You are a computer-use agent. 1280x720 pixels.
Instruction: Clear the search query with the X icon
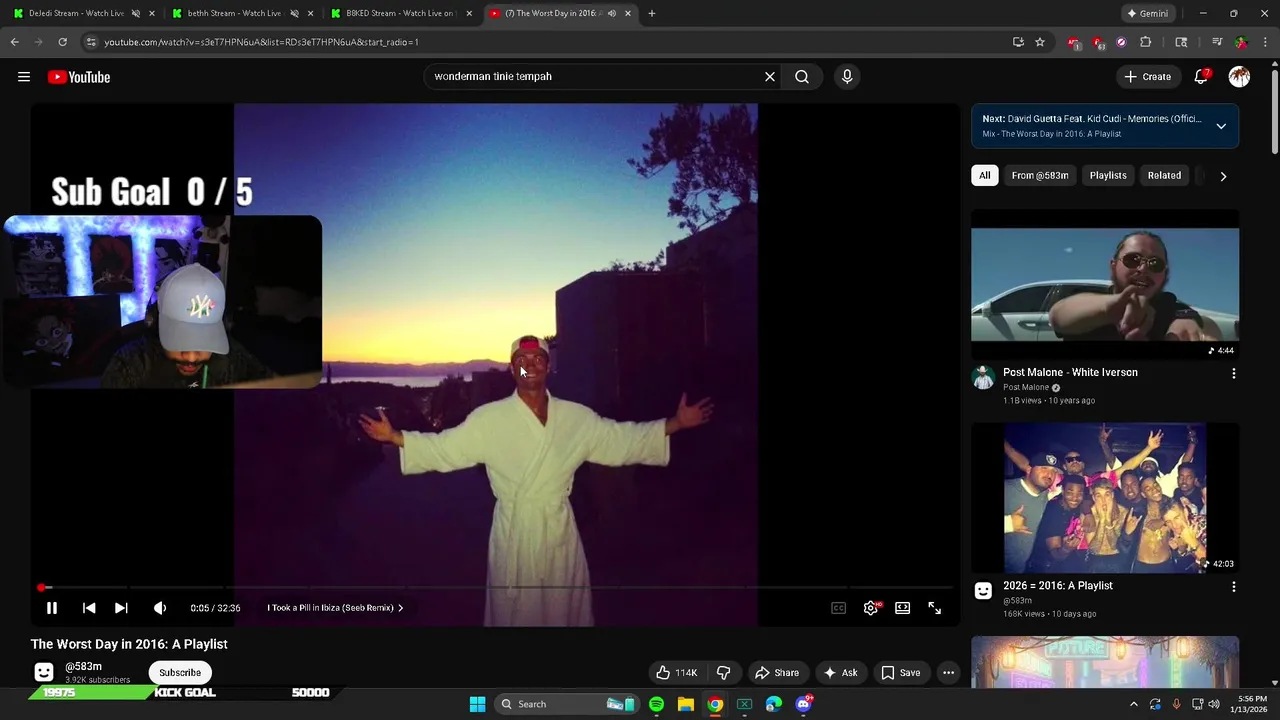[x=770, y=76]
